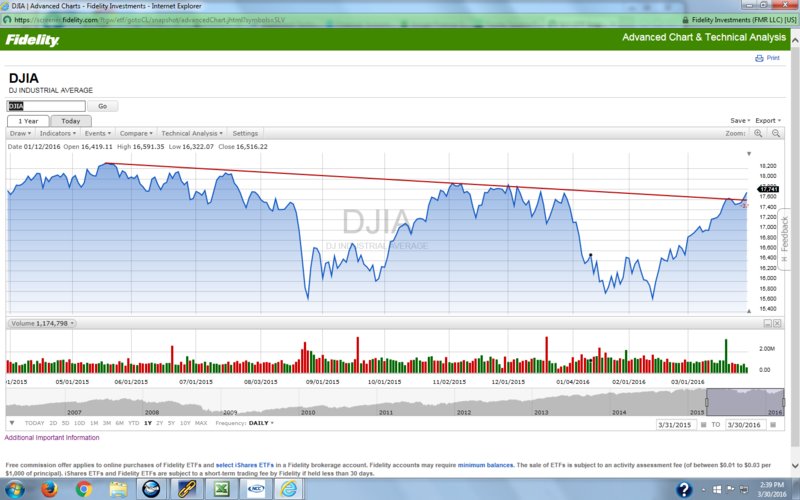Click the up triangle below price axis
Image resolution: width=800 pixels, height=500 pixels.
coord(749,311)
